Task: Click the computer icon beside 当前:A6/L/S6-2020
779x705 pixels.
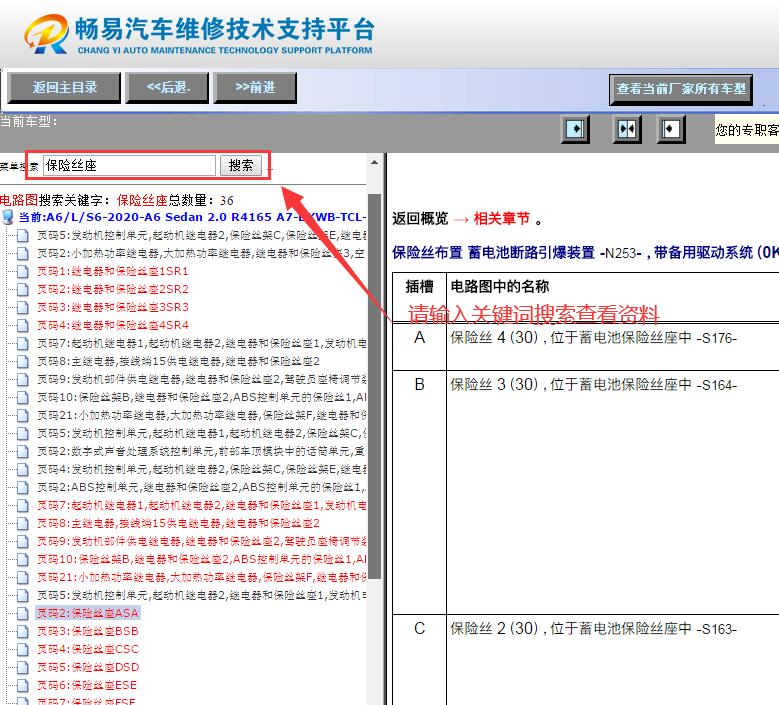Action: (x=7, y=217)
